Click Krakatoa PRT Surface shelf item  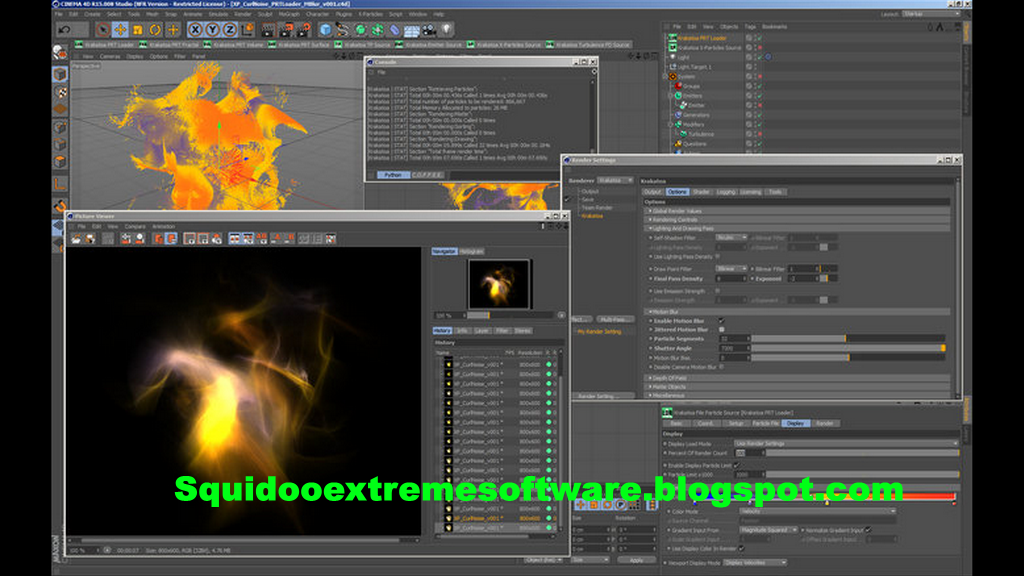pos(298,44)
